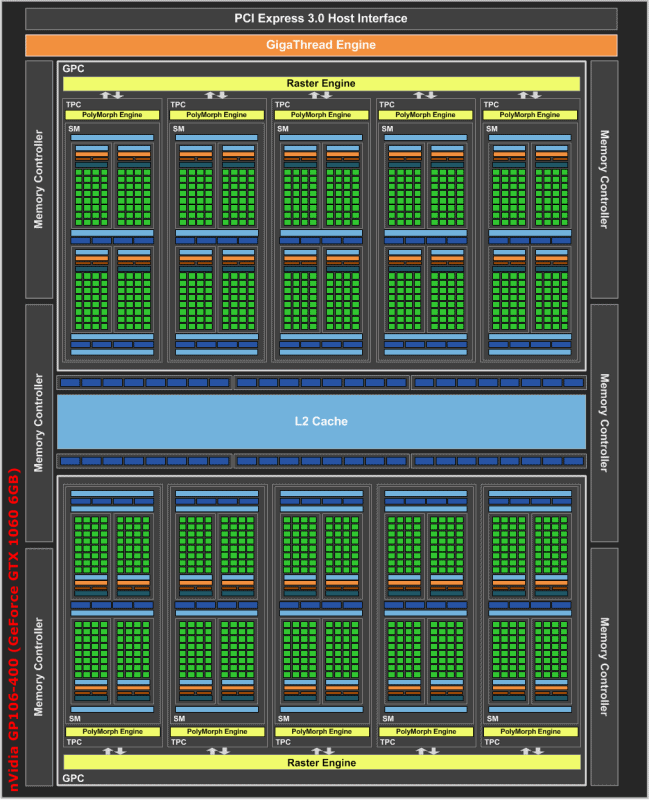Click the leftmost PolyMorph Engine in top row
649x800 pixels.
click(112, 116)
